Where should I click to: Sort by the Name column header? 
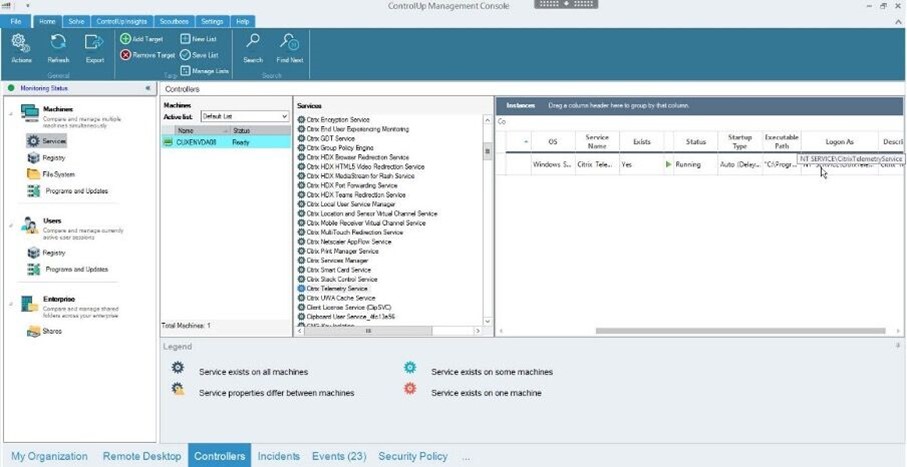click(x=202, y=131)
